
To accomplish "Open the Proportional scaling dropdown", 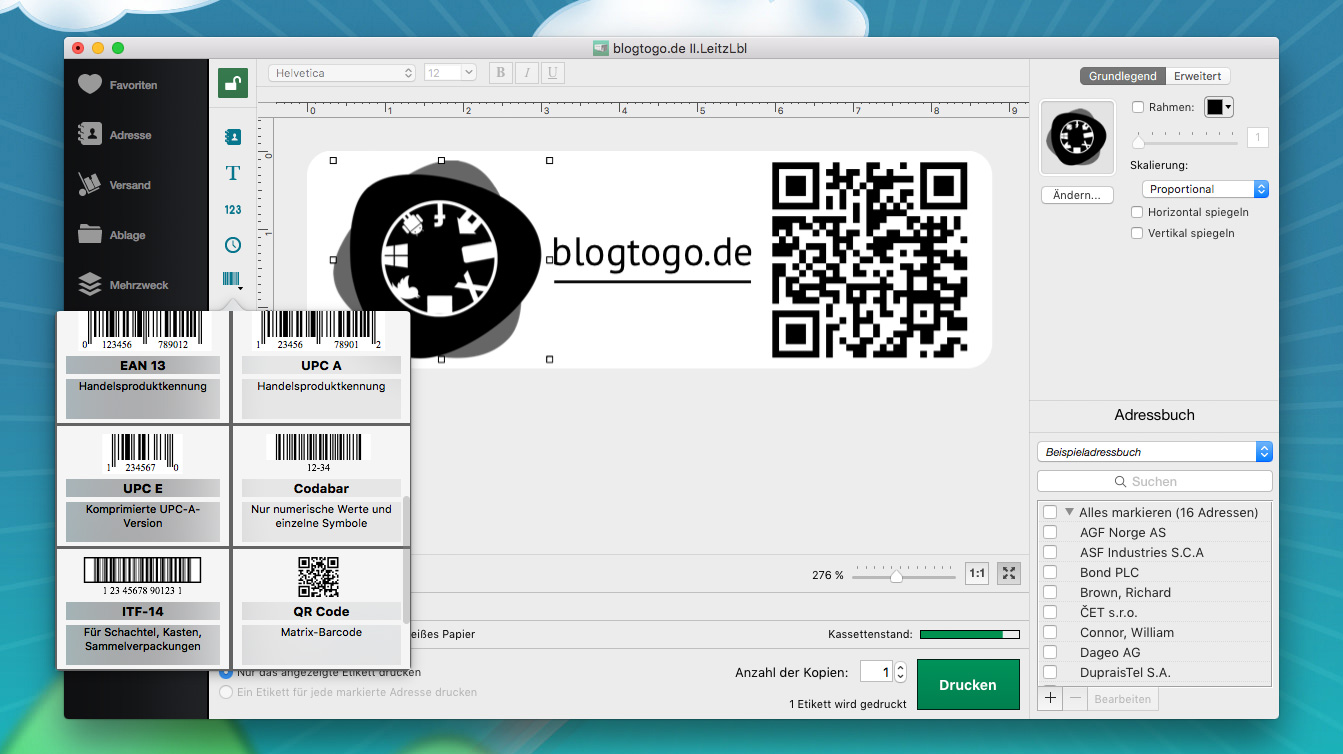I will (1205, 189).
